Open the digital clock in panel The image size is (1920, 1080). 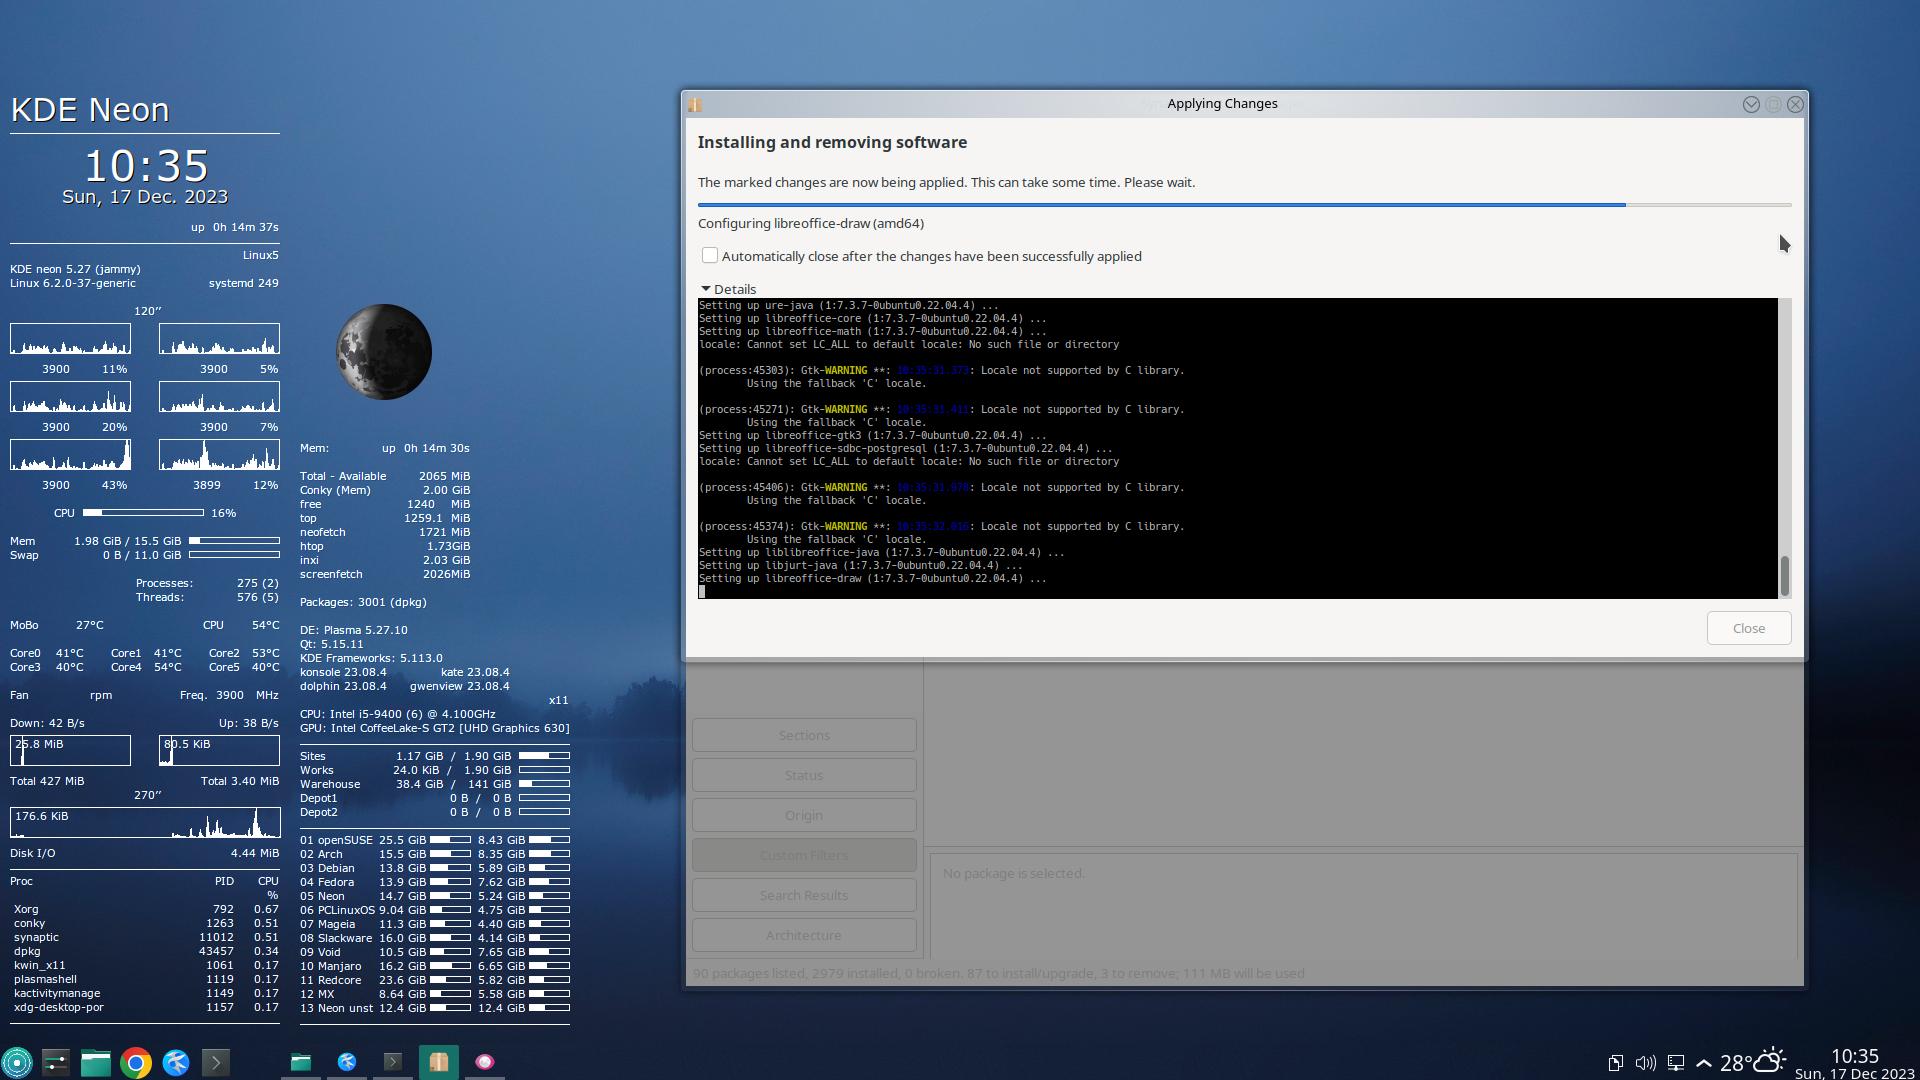[1854, 1063]
